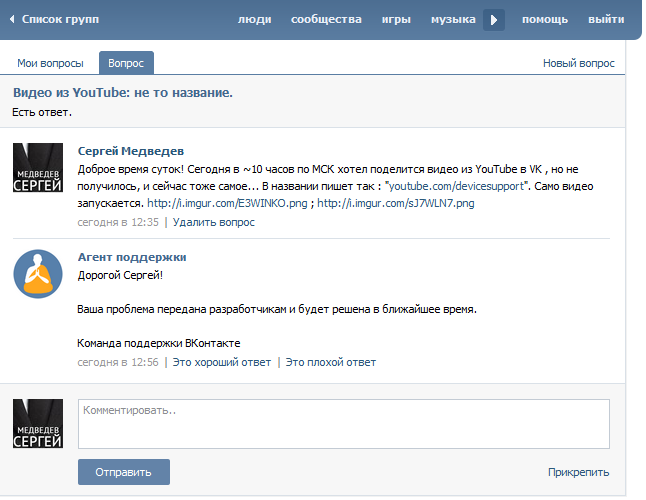Open the youtube.com/devicesupport link
646x500 pixels.
click(456, 186)
